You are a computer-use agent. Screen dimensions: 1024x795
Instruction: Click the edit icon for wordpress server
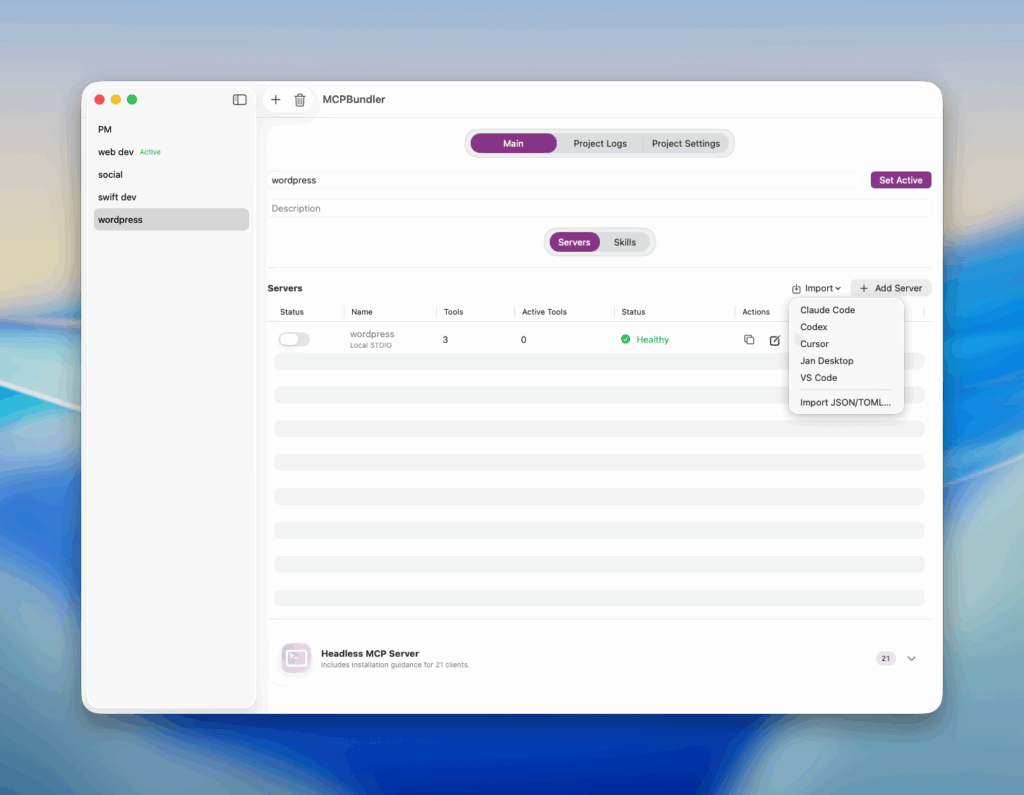tap(774, 340)
